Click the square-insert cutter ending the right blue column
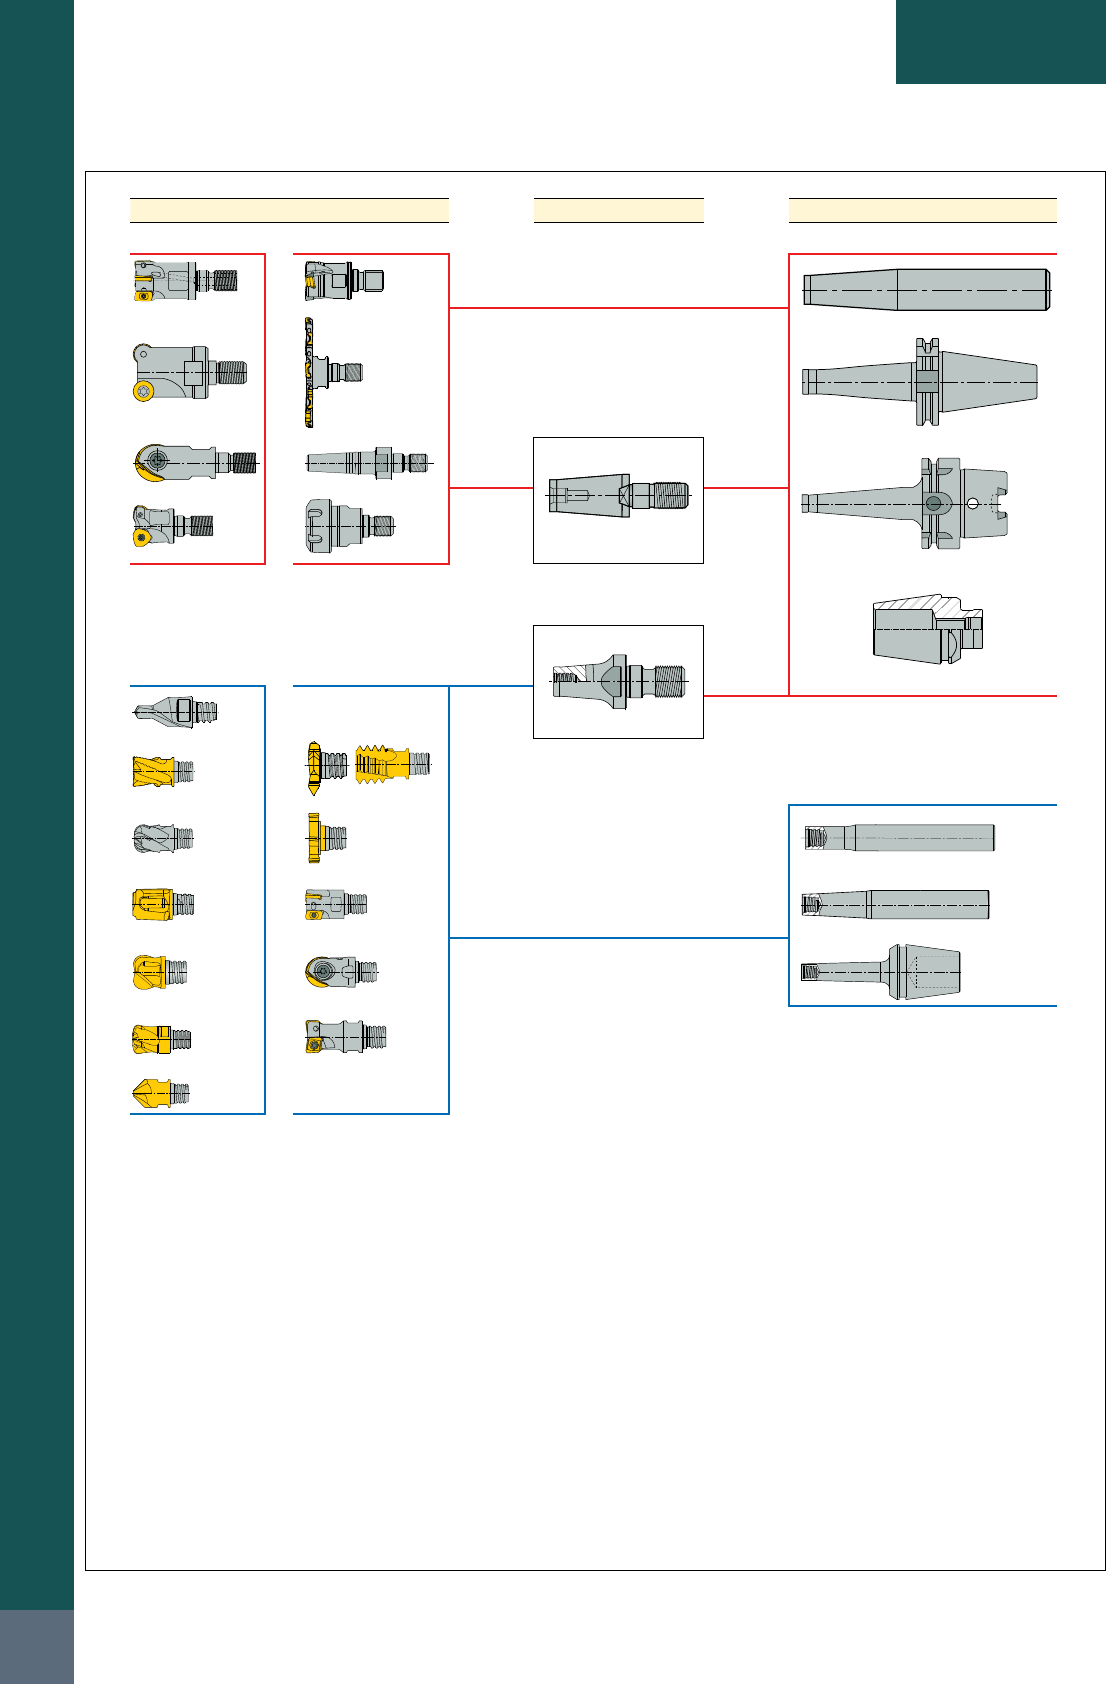The width and height of the screenshot is (1106, 1684). tap(346, 1037)
